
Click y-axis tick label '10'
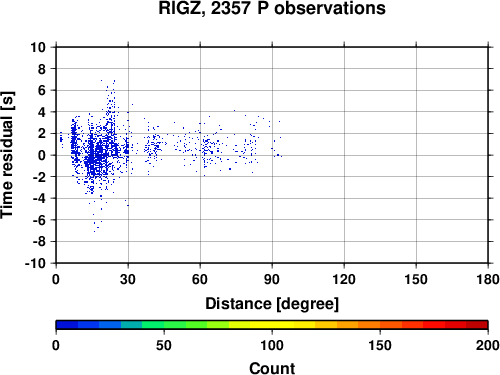pos(38,47)
